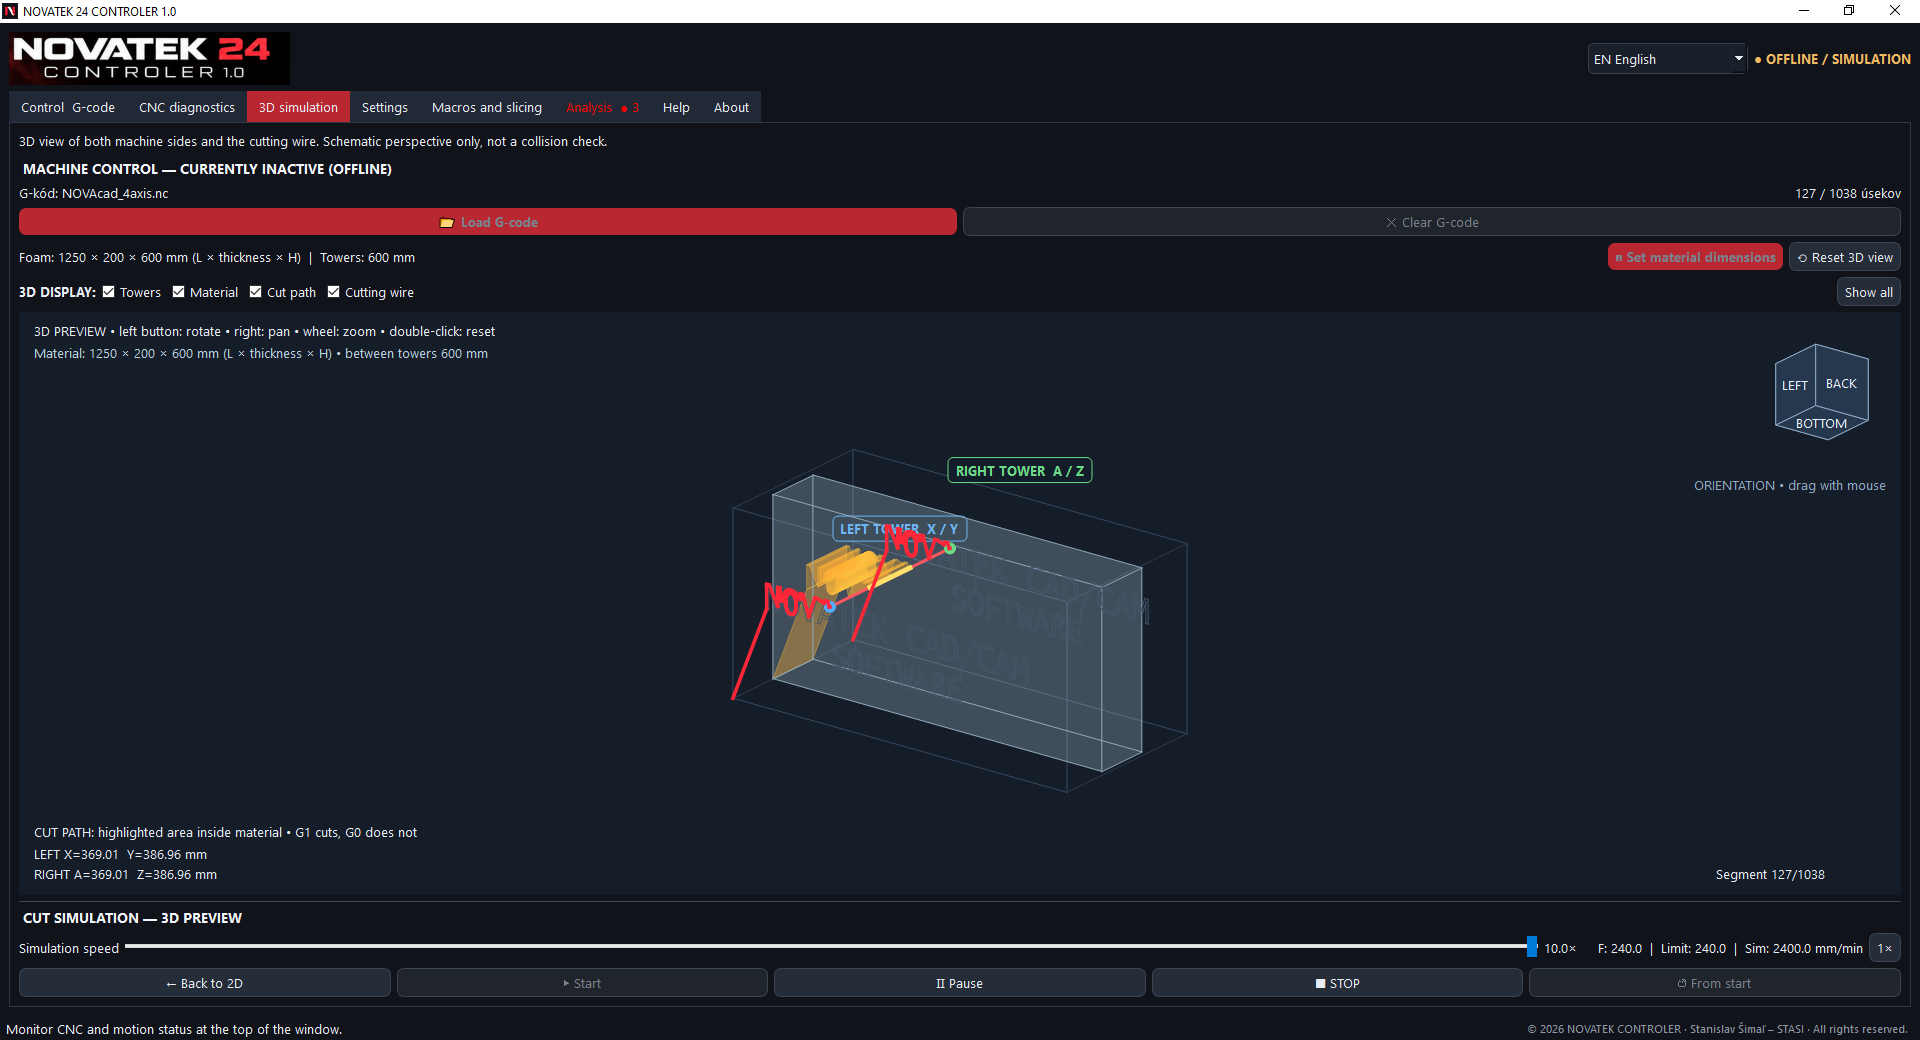Image resolution: width=1920 pixels, height=1040 pixels.
Task: Reset the 3D view
Action: pos(1845,257)
